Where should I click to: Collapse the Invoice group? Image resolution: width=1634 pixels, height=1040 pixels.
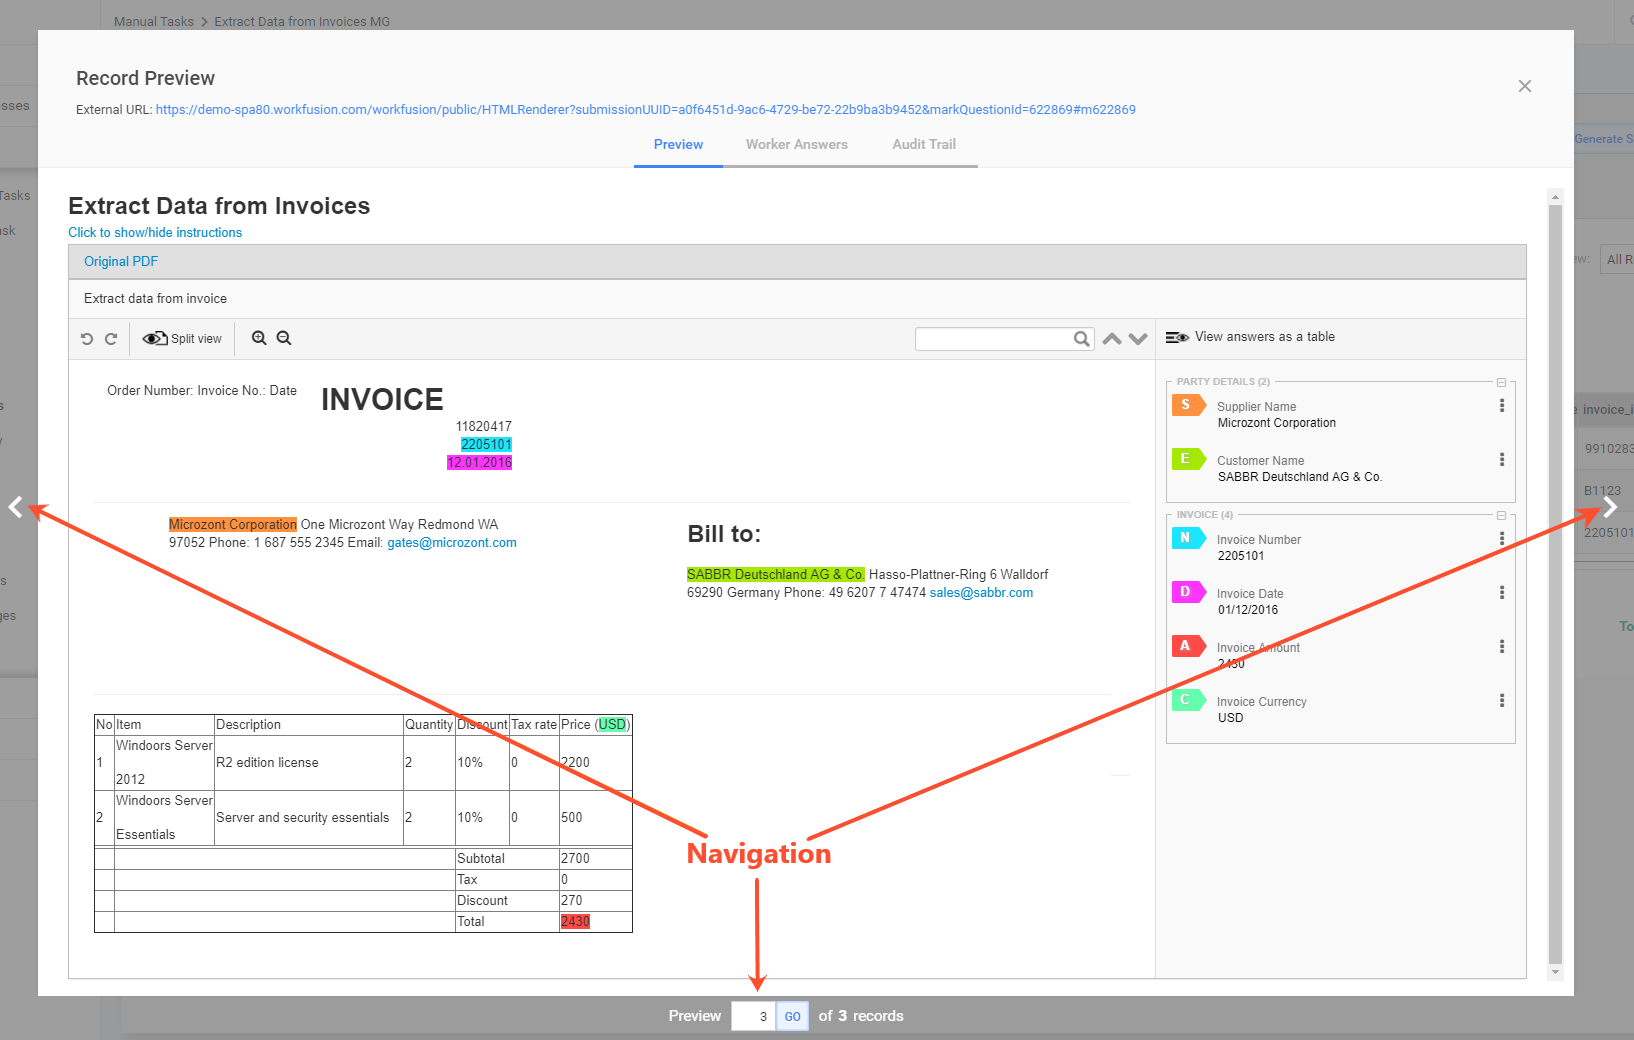(x=1501, y=515)
